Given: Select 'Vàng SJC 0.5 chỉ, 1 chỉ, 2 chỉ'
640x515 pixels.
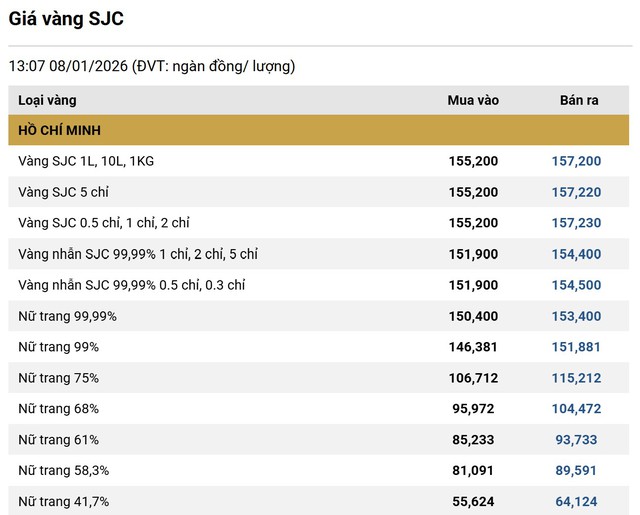Looking at the screenshot, I should [x=104, y=223].
